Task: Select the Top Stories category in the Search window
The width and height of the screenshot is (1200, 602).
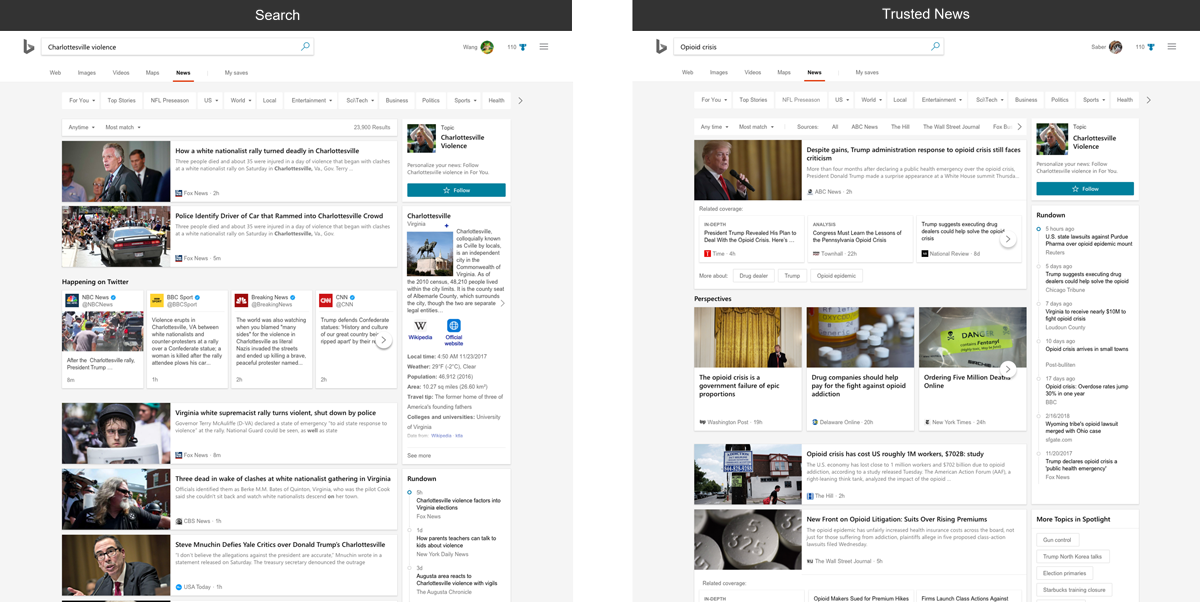Action: point(122,100)
